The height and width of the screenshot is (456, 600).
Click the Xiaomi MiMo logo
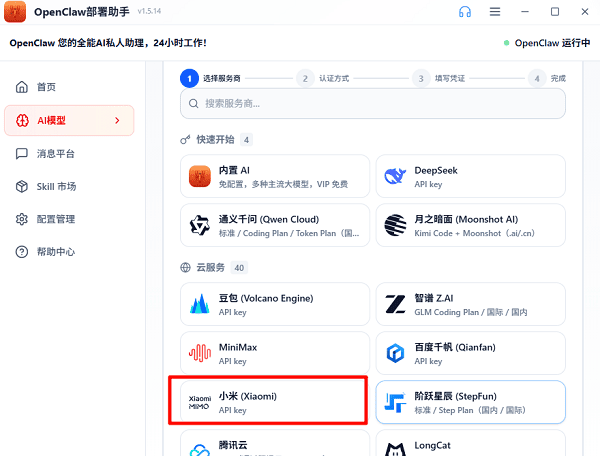coord(200,402)
